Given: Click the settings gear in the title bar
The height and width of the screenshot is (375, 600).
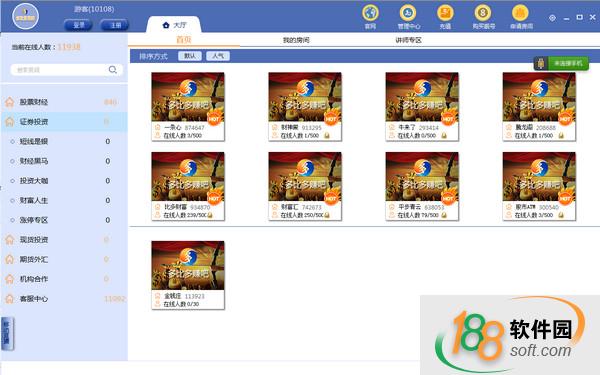Looking at the screenshot, I should pos(552,18).
